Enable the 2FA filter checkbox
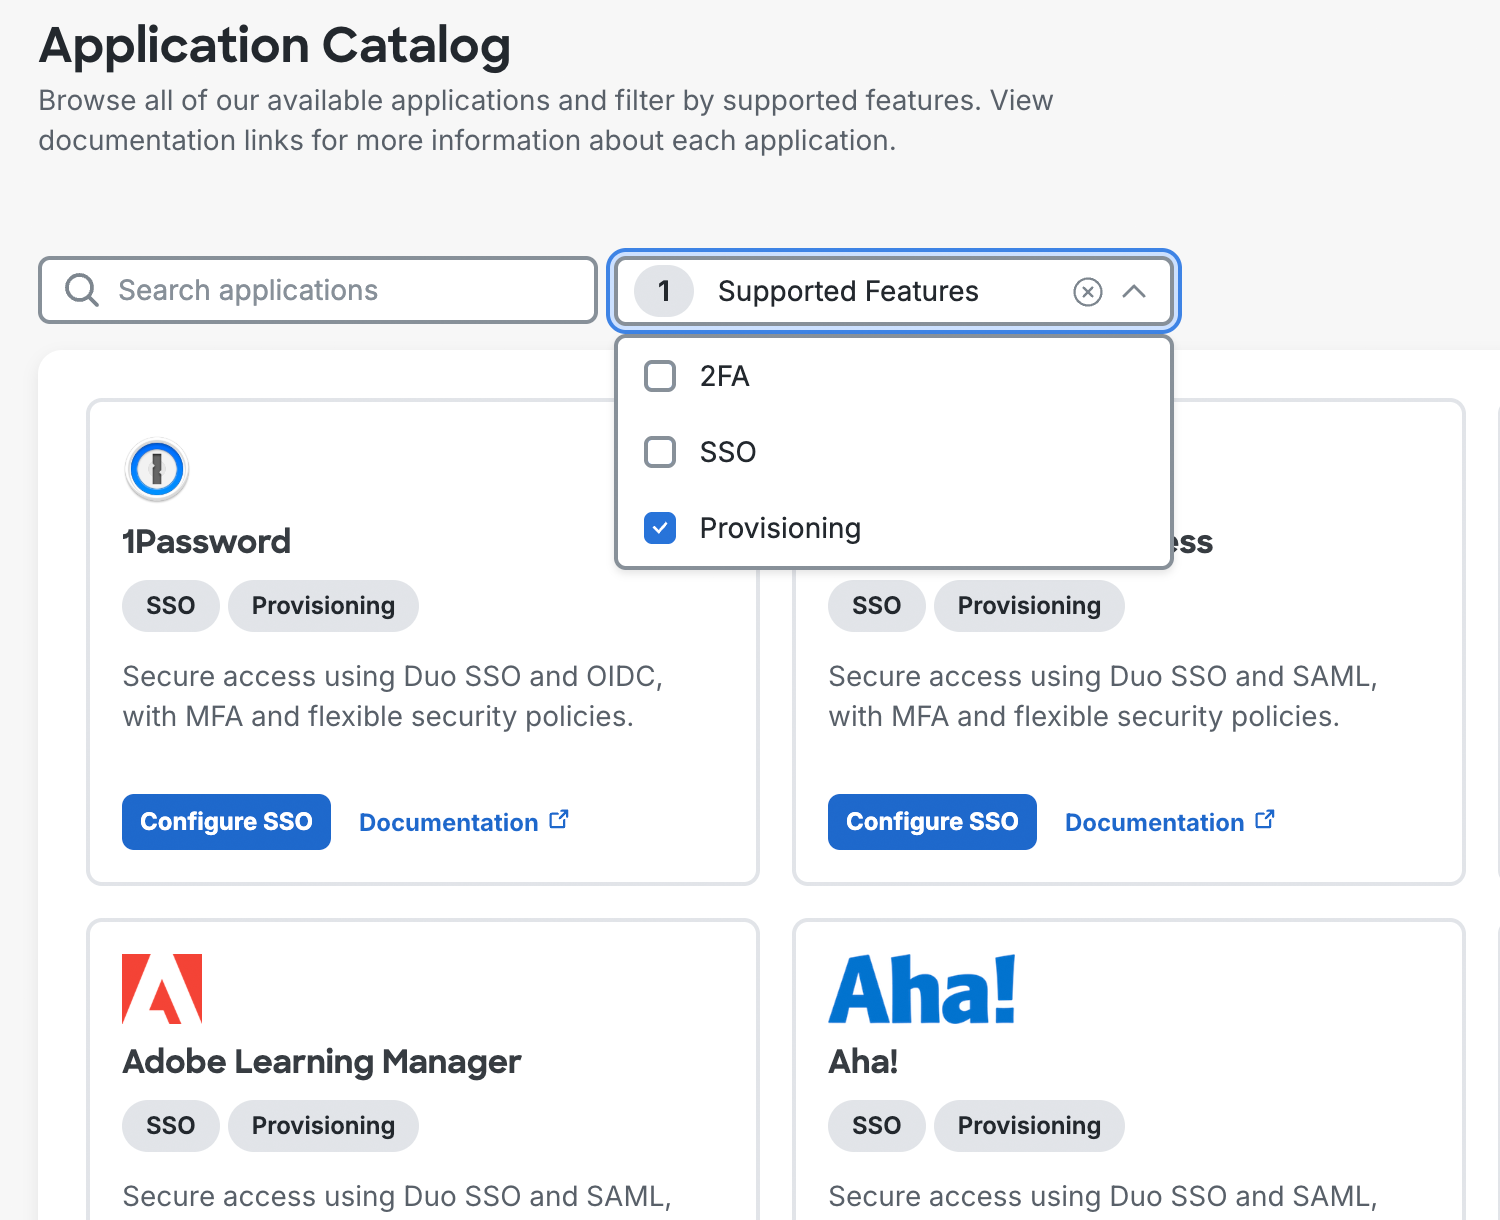Screen dimensions: 1500x1220 [659, 376]
